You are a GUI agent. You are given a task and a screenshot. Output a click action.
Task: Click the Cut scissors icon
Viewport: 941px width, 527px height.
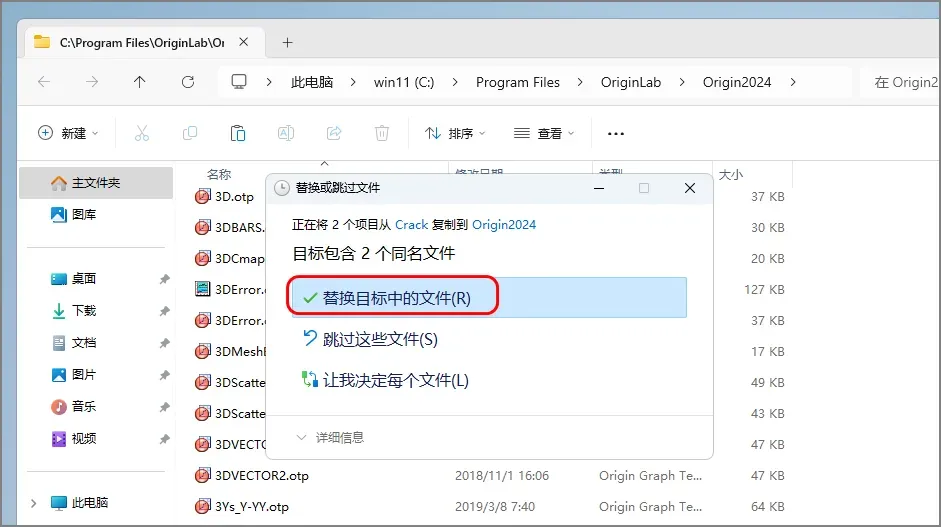(x=142, y=133)
